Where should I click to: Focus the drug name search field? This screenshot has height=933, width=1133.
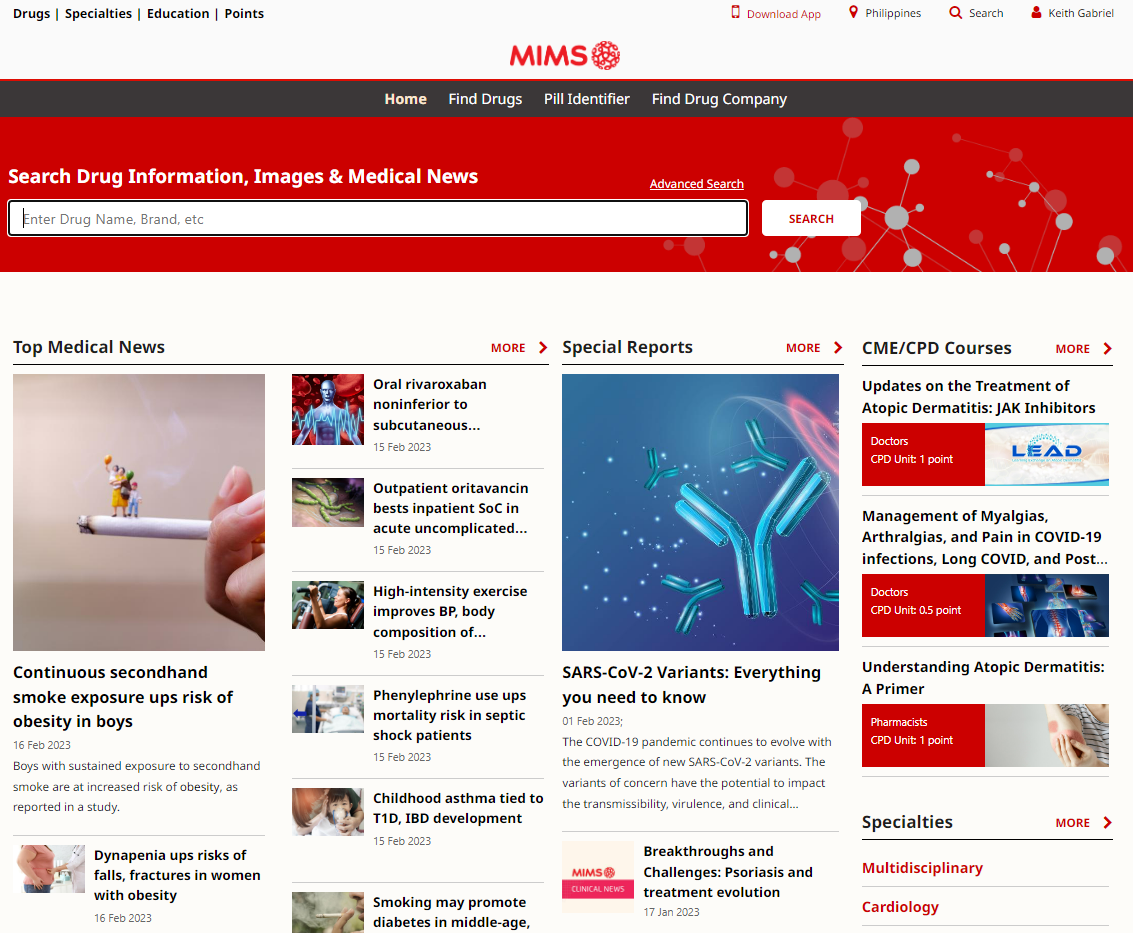tap(378, 219)
